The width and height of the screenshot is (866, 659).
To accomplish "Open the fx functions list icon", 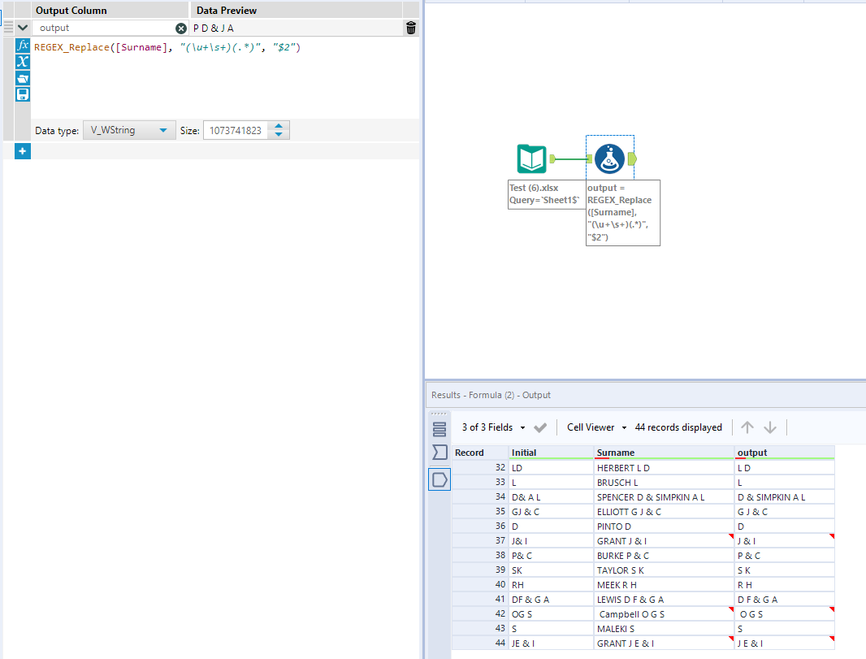I will pos(23,46).
